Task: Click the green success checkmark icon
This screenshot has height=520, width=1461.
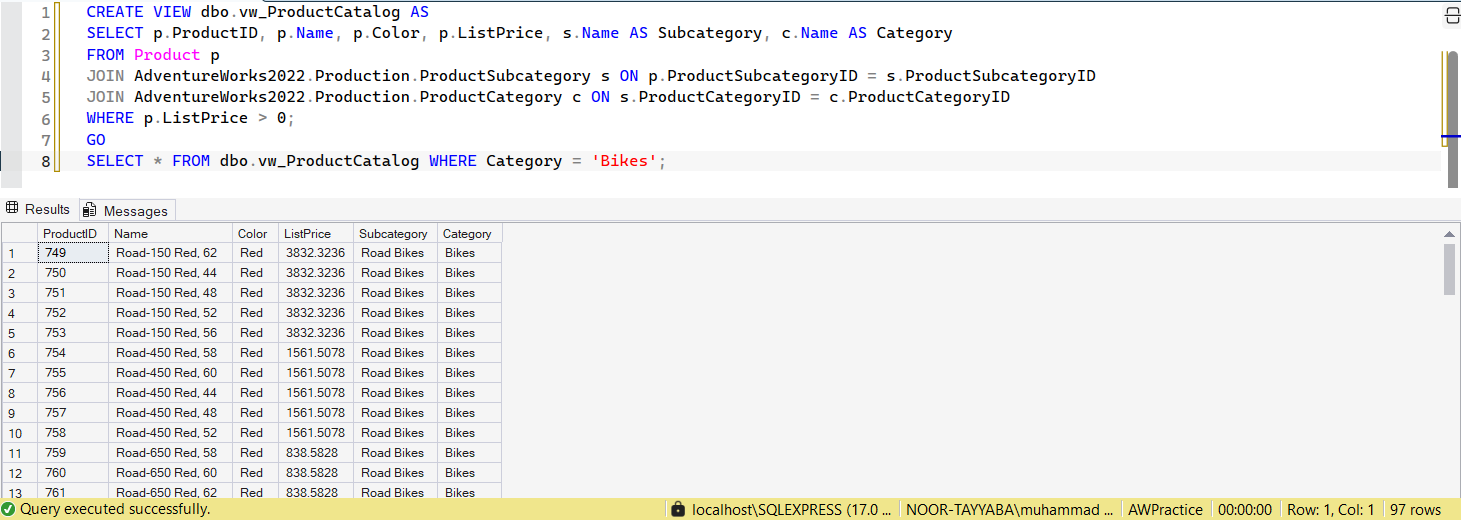Action: pos(9,509)
